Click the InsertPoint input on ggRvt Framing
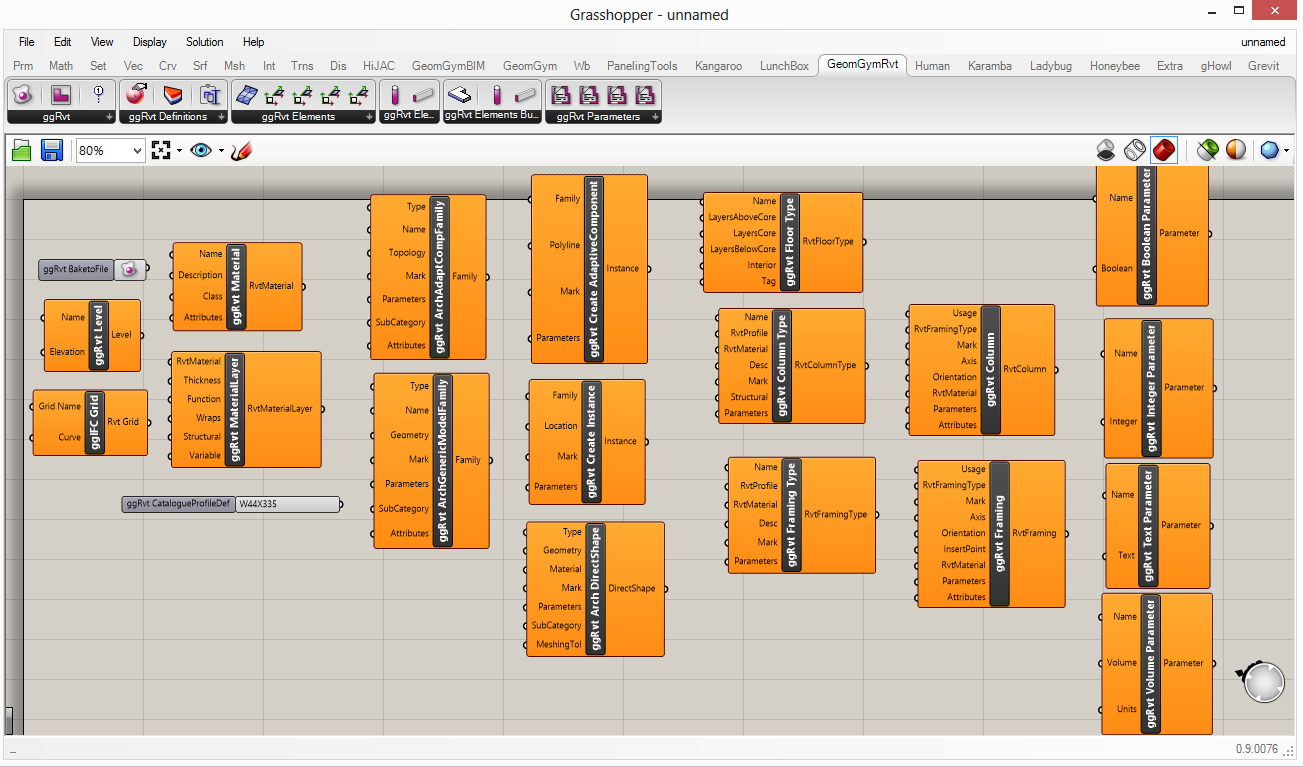The image size is (1303, 767). [x=964, y=549]
